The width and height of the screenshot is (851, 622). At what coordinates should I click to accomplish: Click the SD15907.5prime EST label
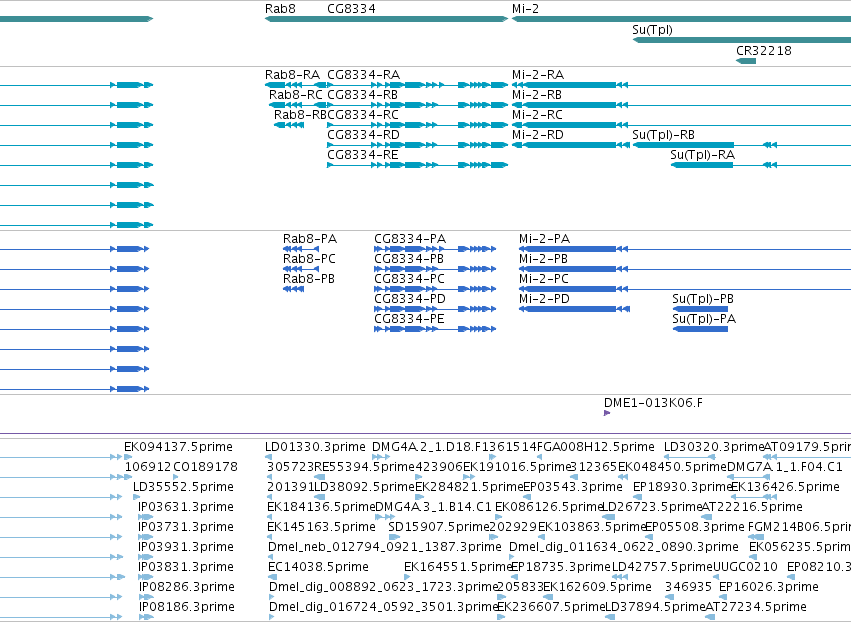439,527
